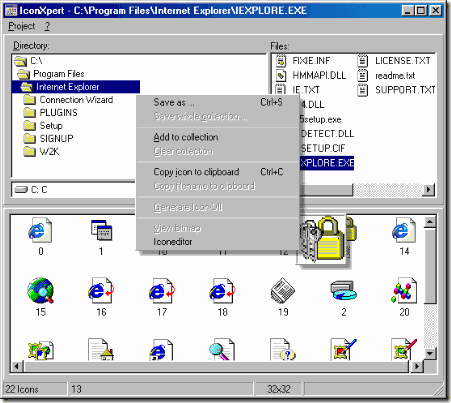
Task: Choose Iconeditor from context menu
Action: (218, 242)
